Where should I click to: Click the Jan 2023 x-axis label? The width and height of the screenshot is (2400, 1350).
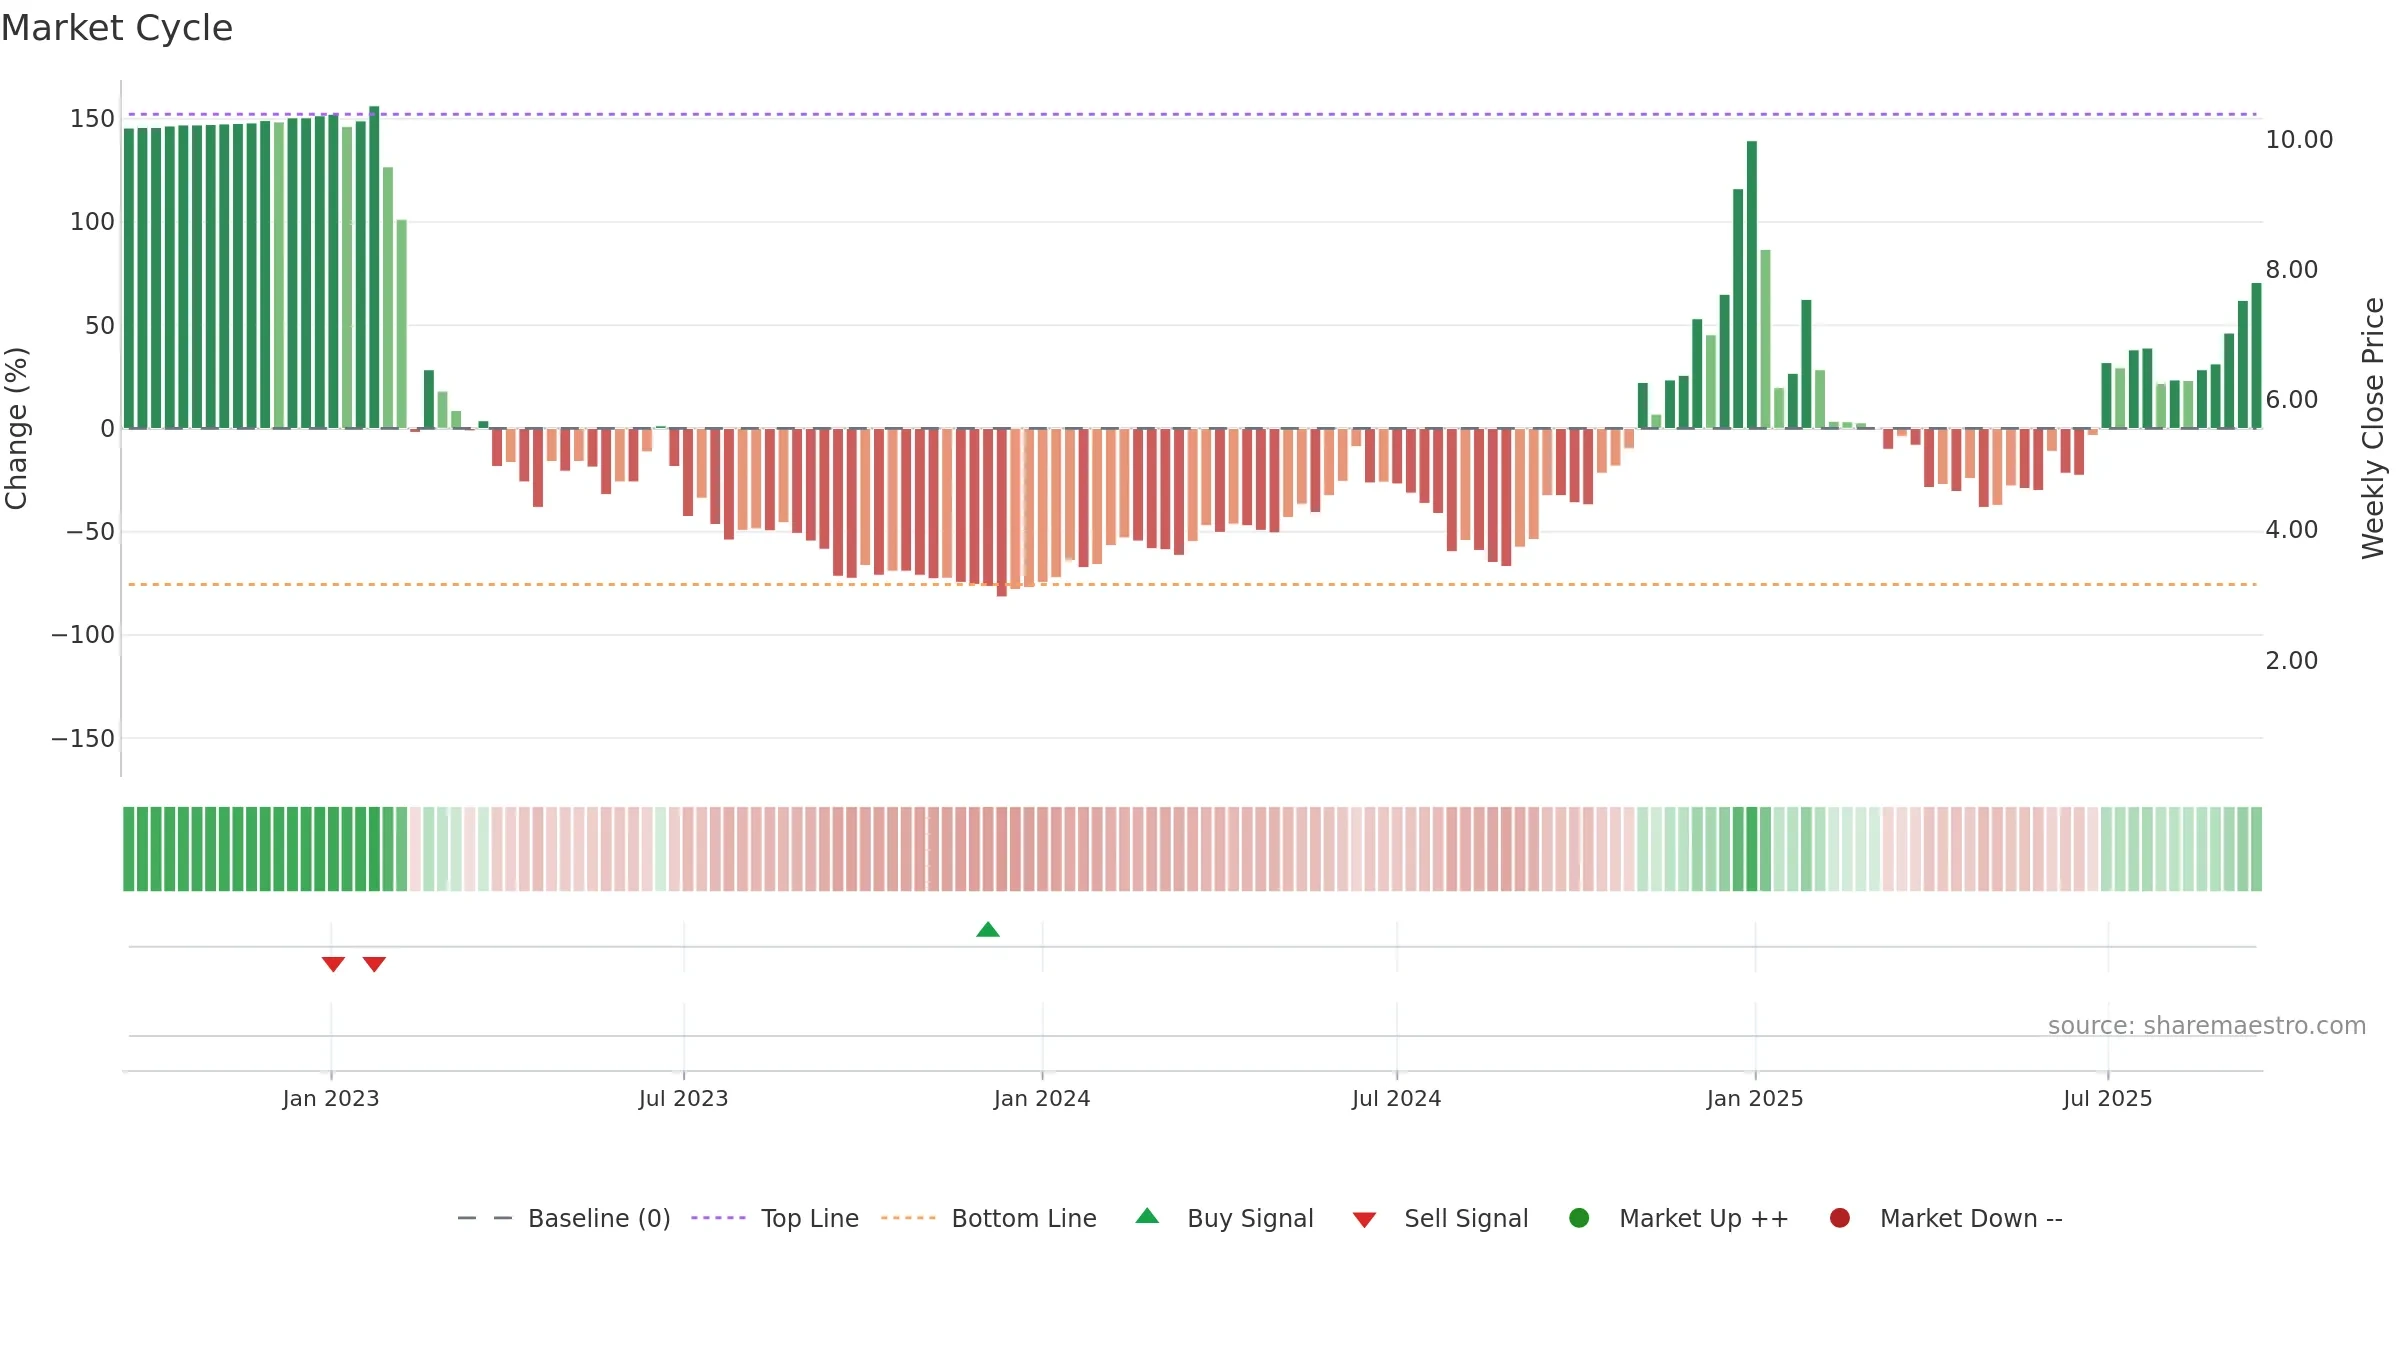coord(331,1099)
